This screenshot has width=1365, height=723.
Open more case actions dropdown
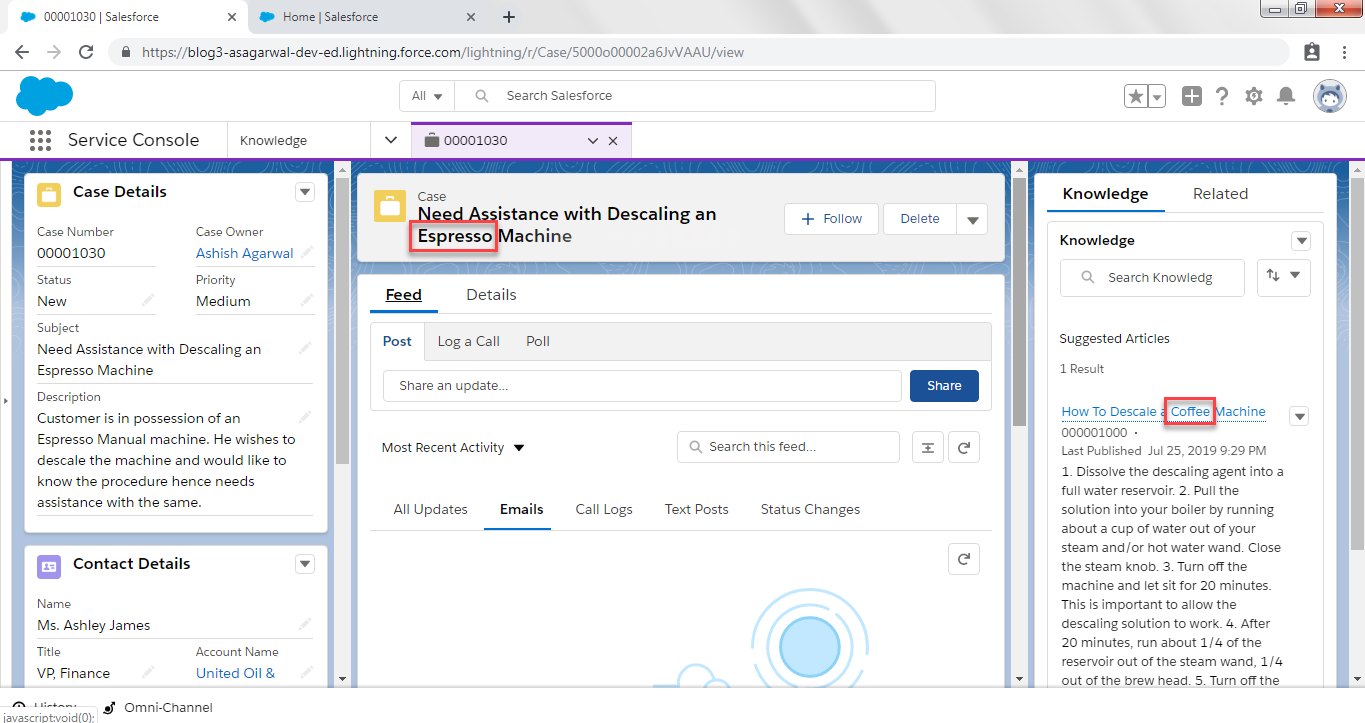(972, 220)
